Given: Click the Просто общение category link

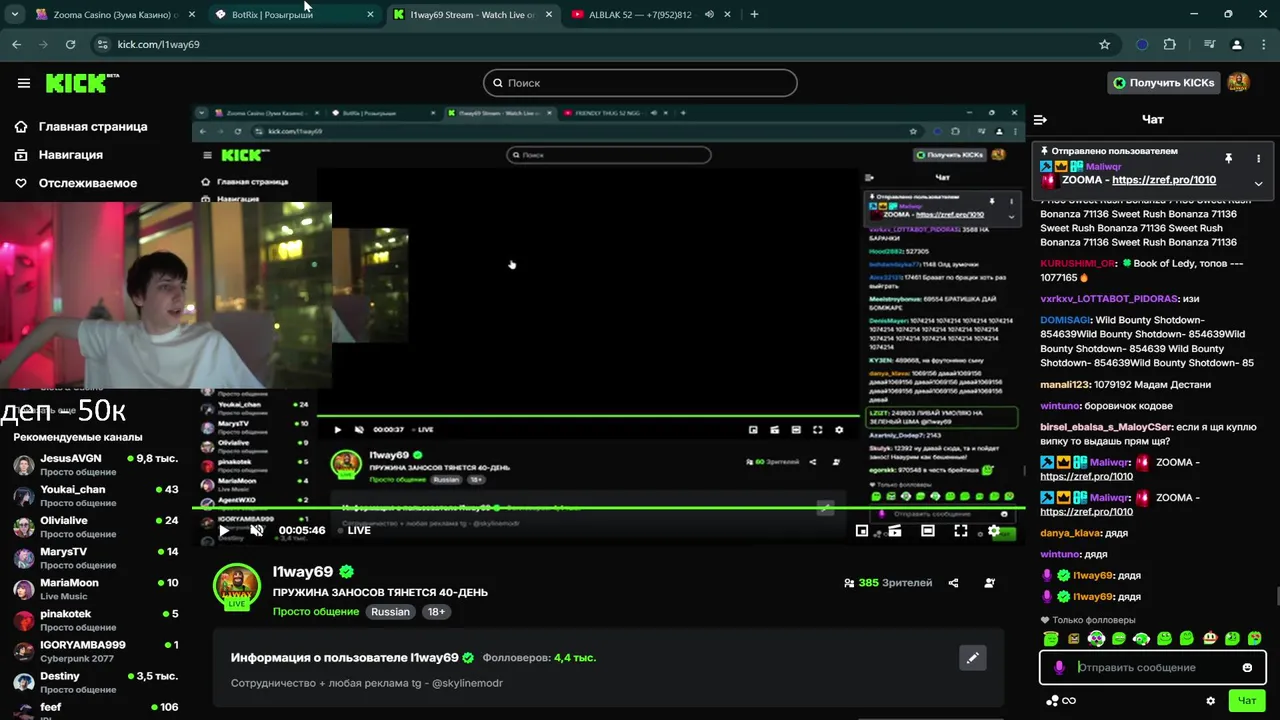Looking at the screenshot, I should click(316, 612).
